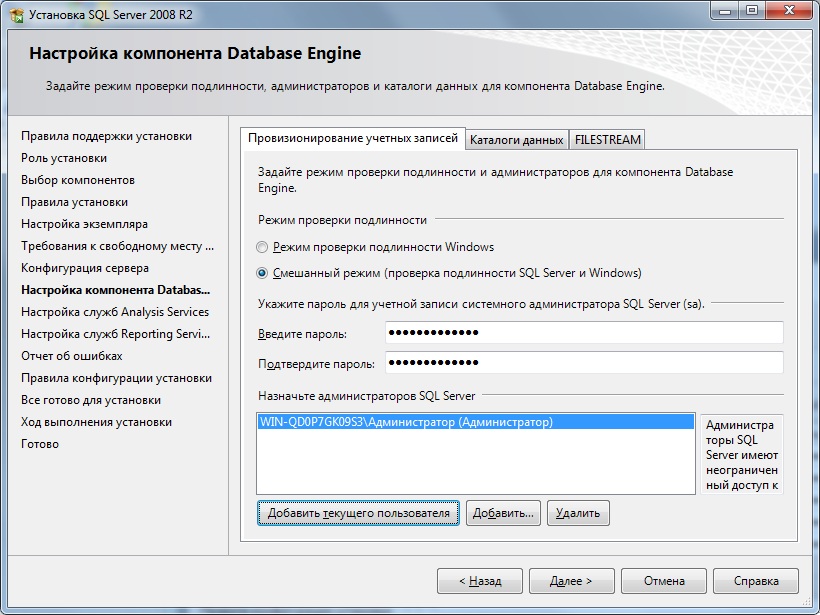Click 'Требования к свободному месту' step
The width and height of the screenshot is (820, 615).
click(x=118, y=246)
